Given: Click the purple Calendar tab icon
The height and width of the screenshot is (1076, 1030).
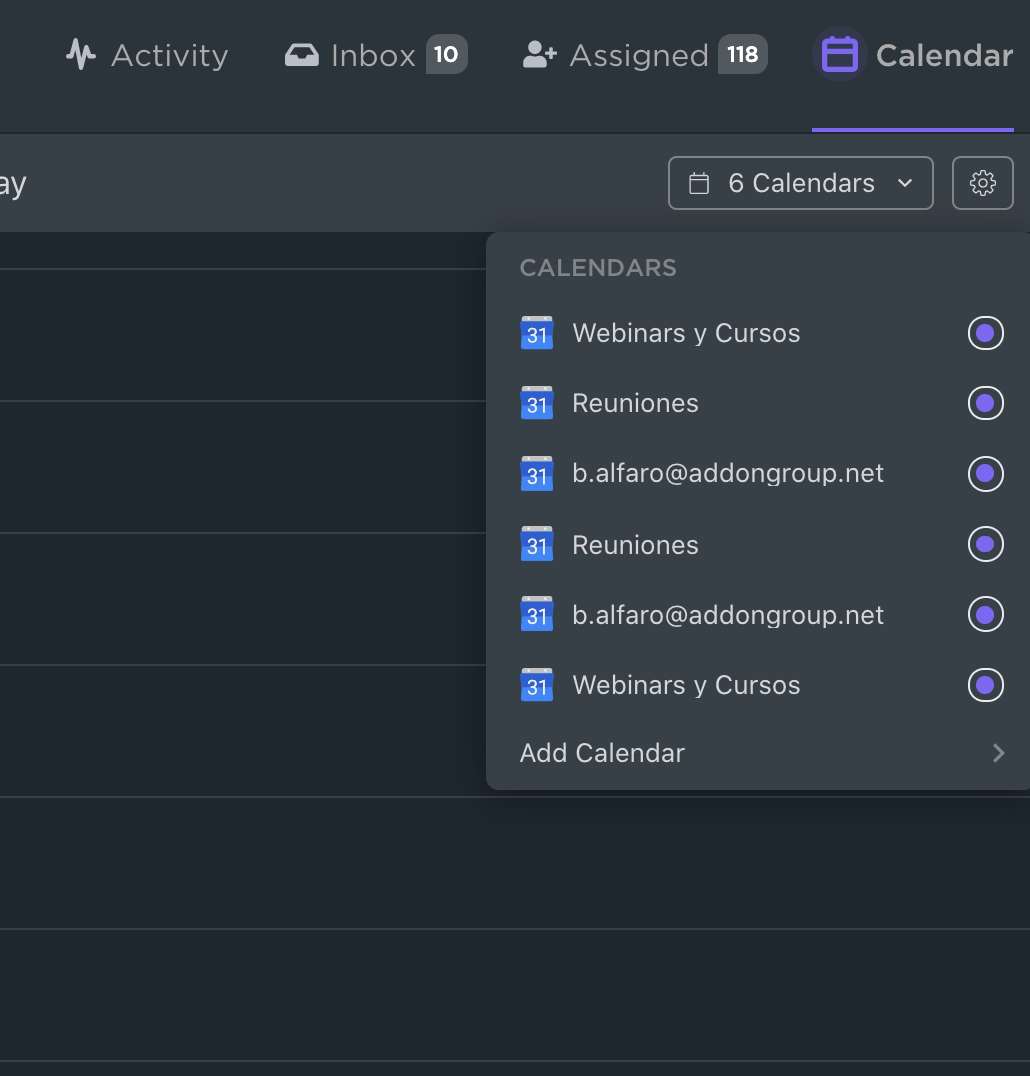Looking at the screenshot, I should 839,55.
